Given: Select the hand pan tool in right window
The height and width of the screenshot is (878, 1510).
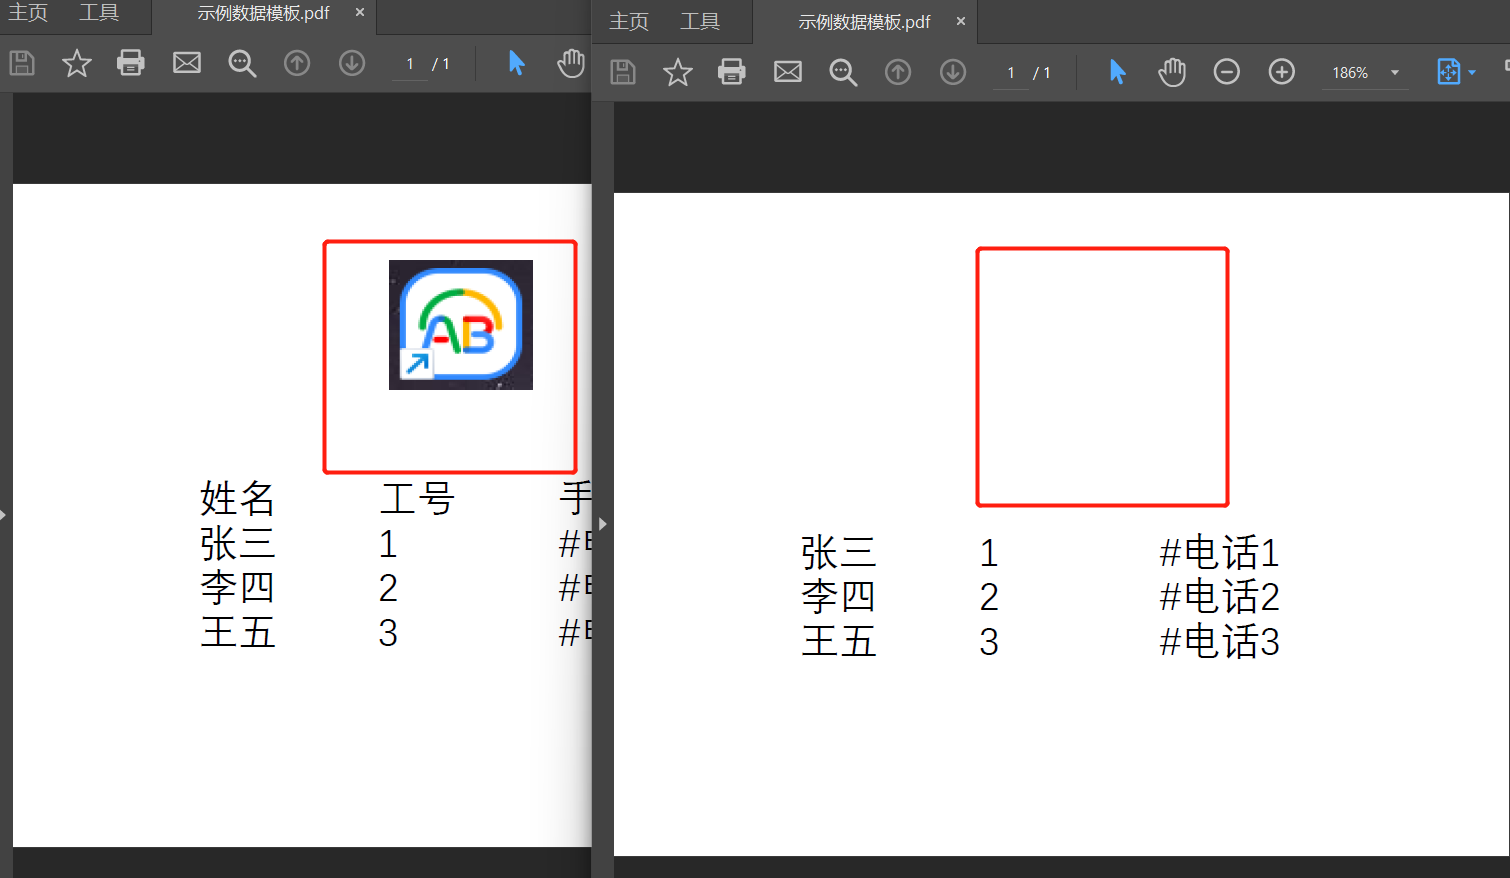Looking at the screenshot, I should (x=1172, y=72).
